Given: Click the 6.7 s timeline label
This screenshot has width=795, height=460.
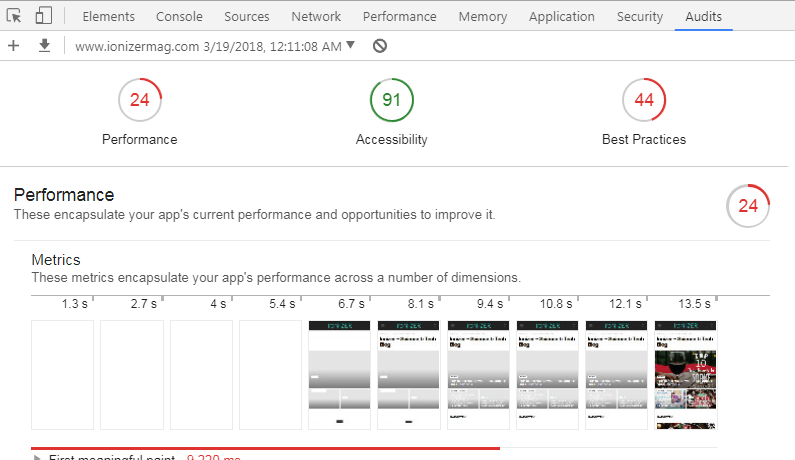Looking at the screenshot, I should click(351, 304).
